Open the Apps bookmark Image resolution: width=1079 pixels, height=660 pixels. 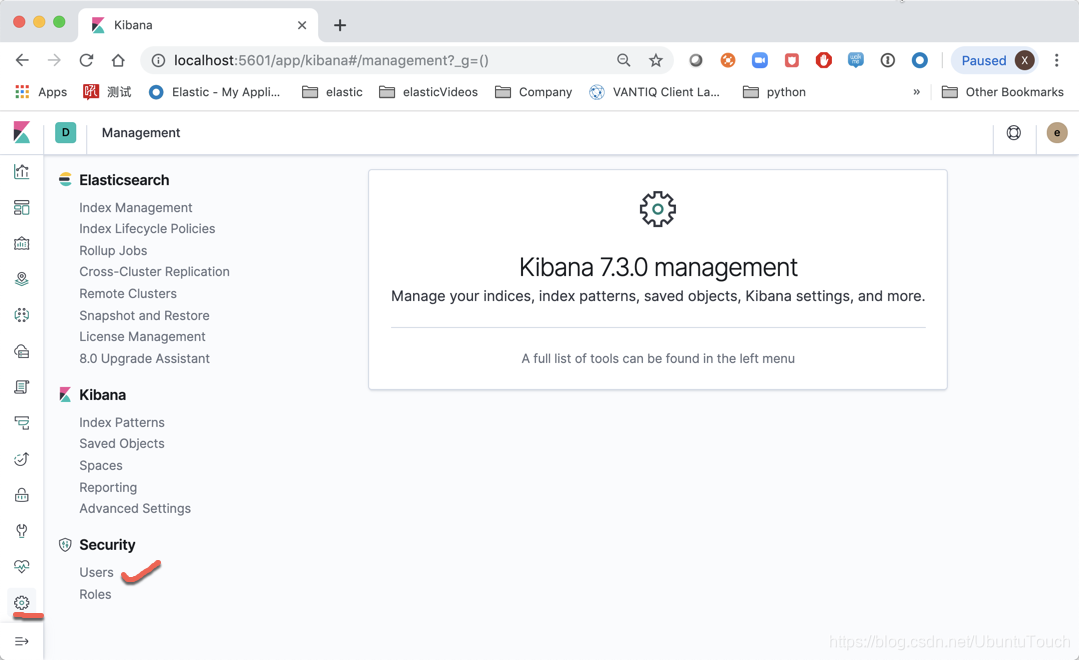[x=41, y=92]
